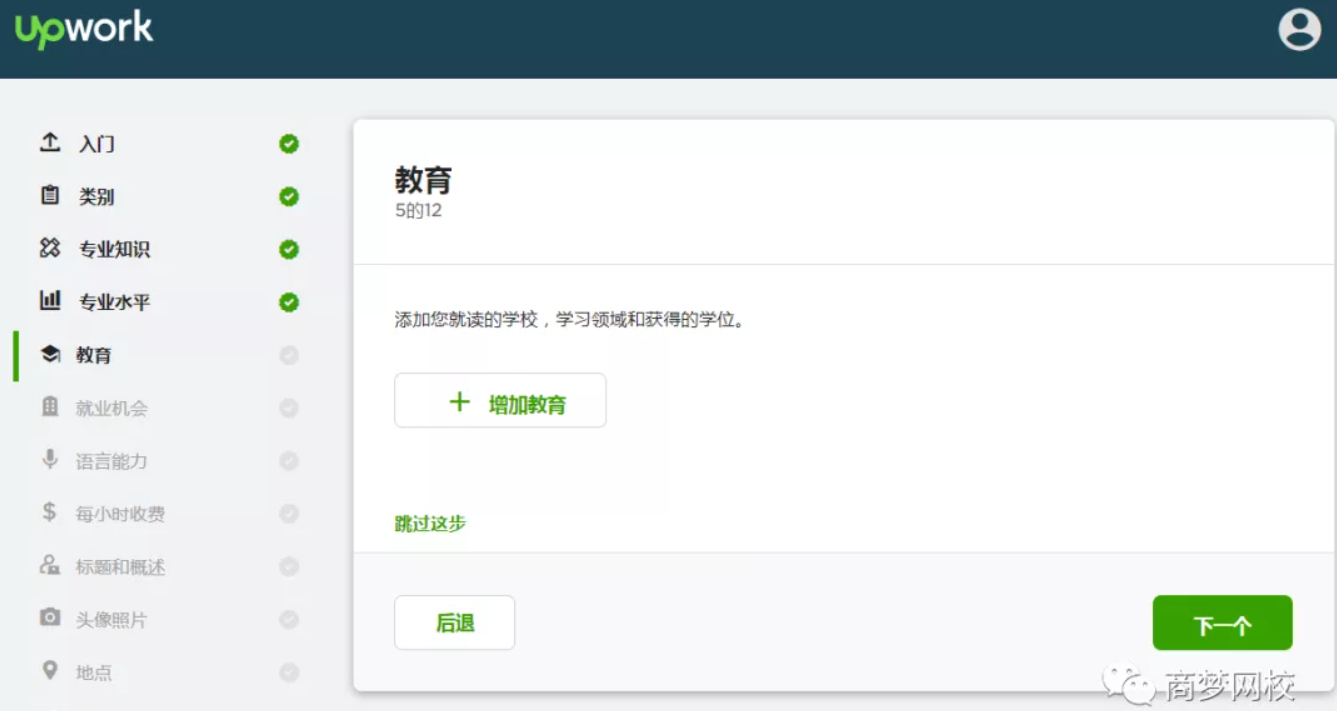Image resolution: width=1337 pixels, height=711 pixels.
Task: Open the 标题和概述 step
Action: pyautogui.click(x=121, y=567)
